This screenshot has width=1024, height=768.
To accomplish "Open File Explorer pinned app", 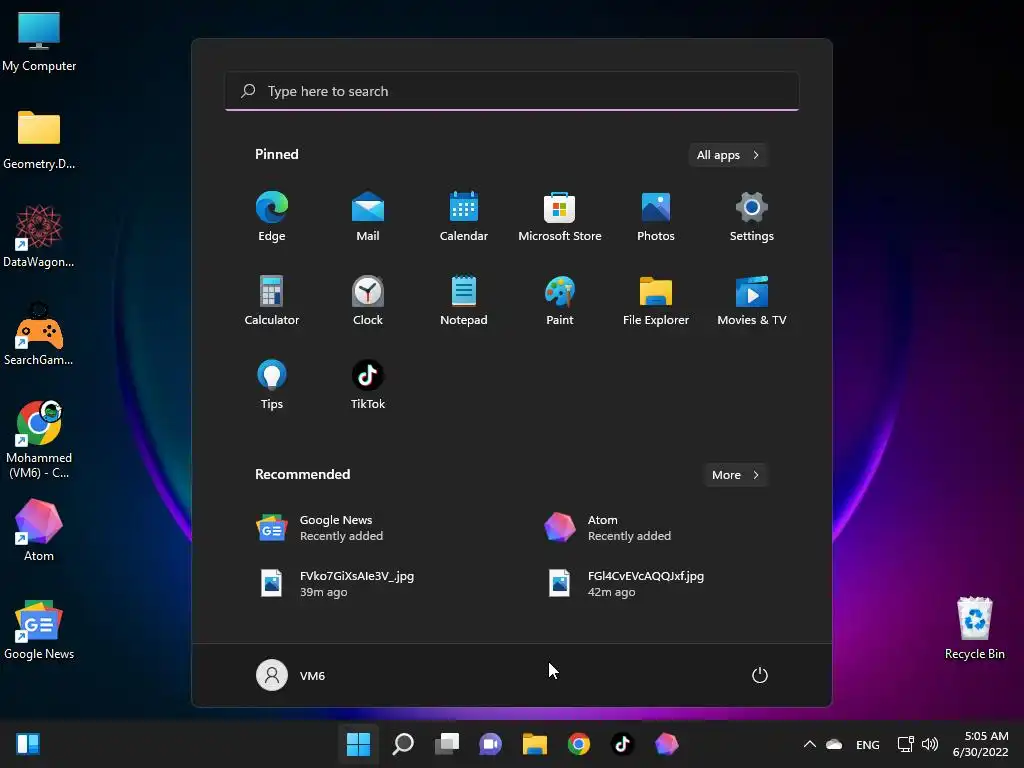I will [656, 300].
